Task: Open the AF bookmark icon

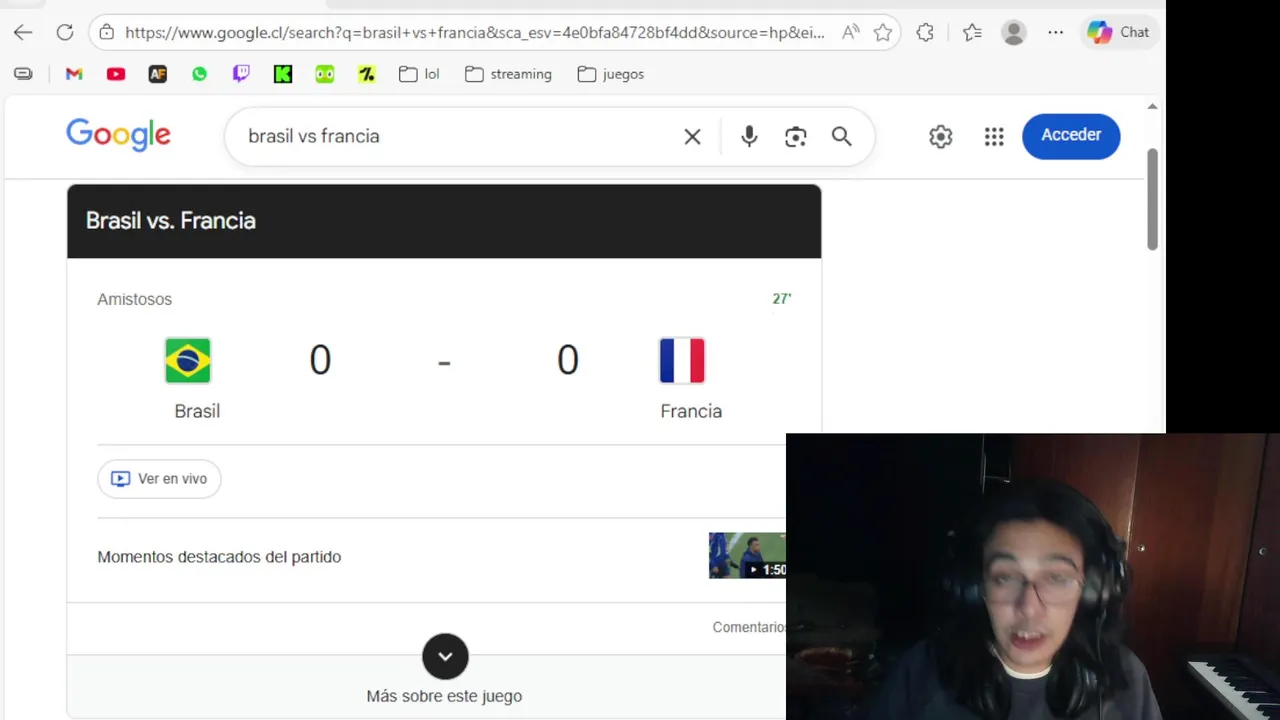Action: [158, 74]
